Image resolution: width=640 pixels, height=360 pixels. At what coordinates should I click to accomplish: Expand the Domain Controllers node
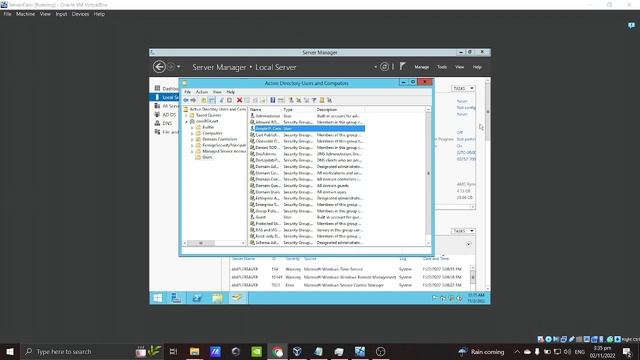point(192,139)
